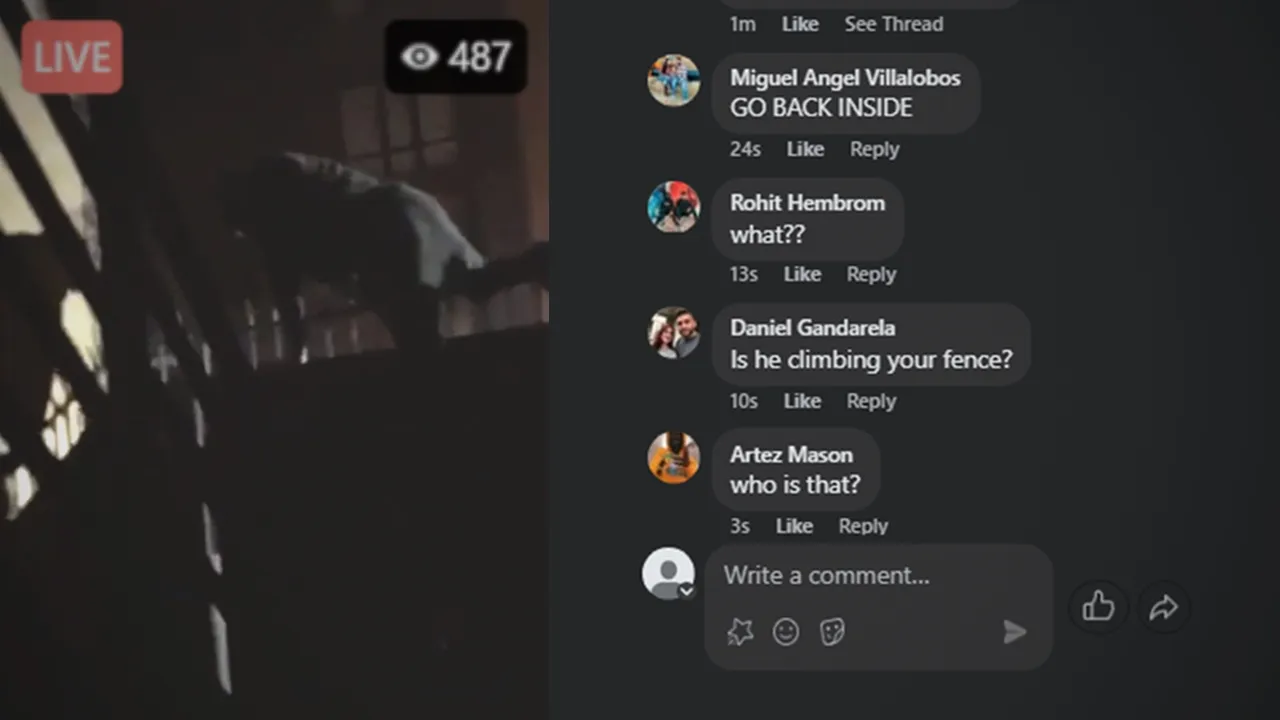Open Daniel Gandarela's profile name

[x=812, y=328]
